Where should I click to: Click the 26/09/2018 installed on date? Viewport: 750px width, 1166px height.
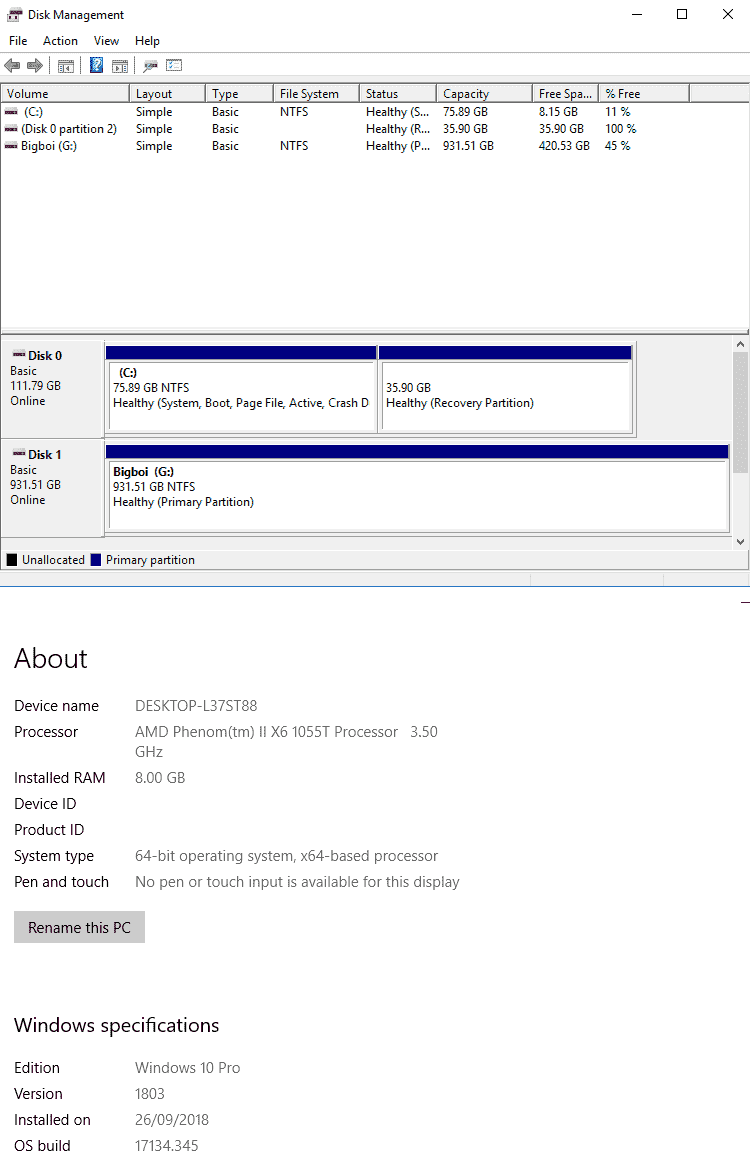click(x=172, y=1120)
